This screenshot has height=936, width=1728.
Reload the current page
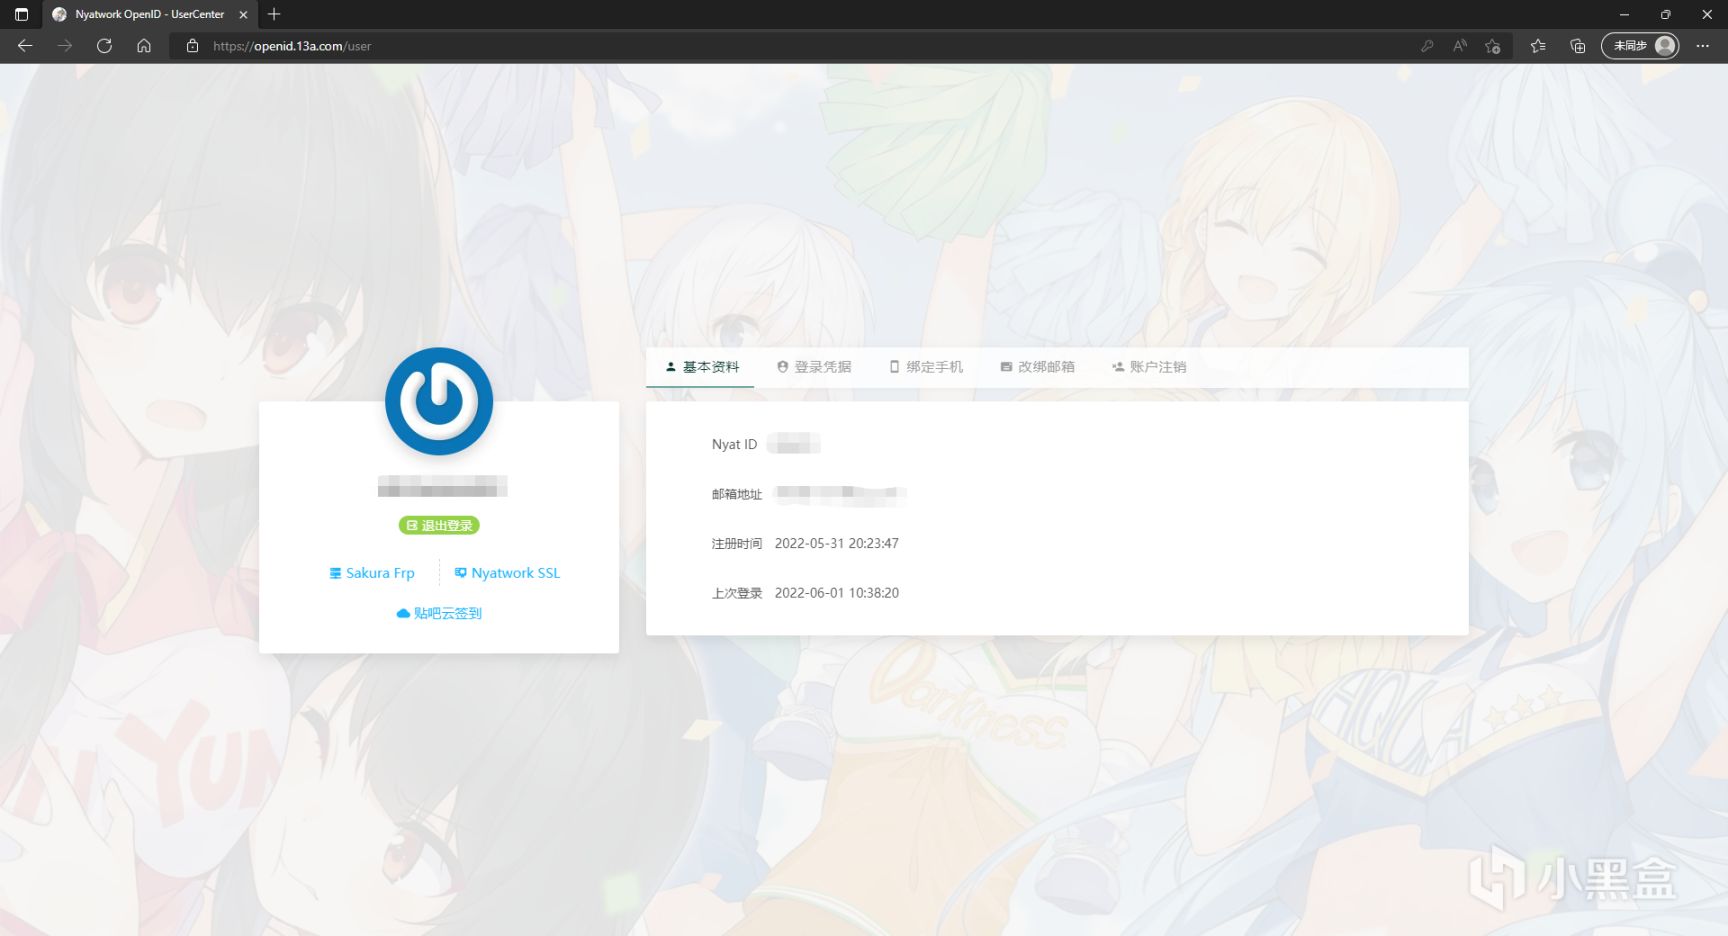[104, 46]
